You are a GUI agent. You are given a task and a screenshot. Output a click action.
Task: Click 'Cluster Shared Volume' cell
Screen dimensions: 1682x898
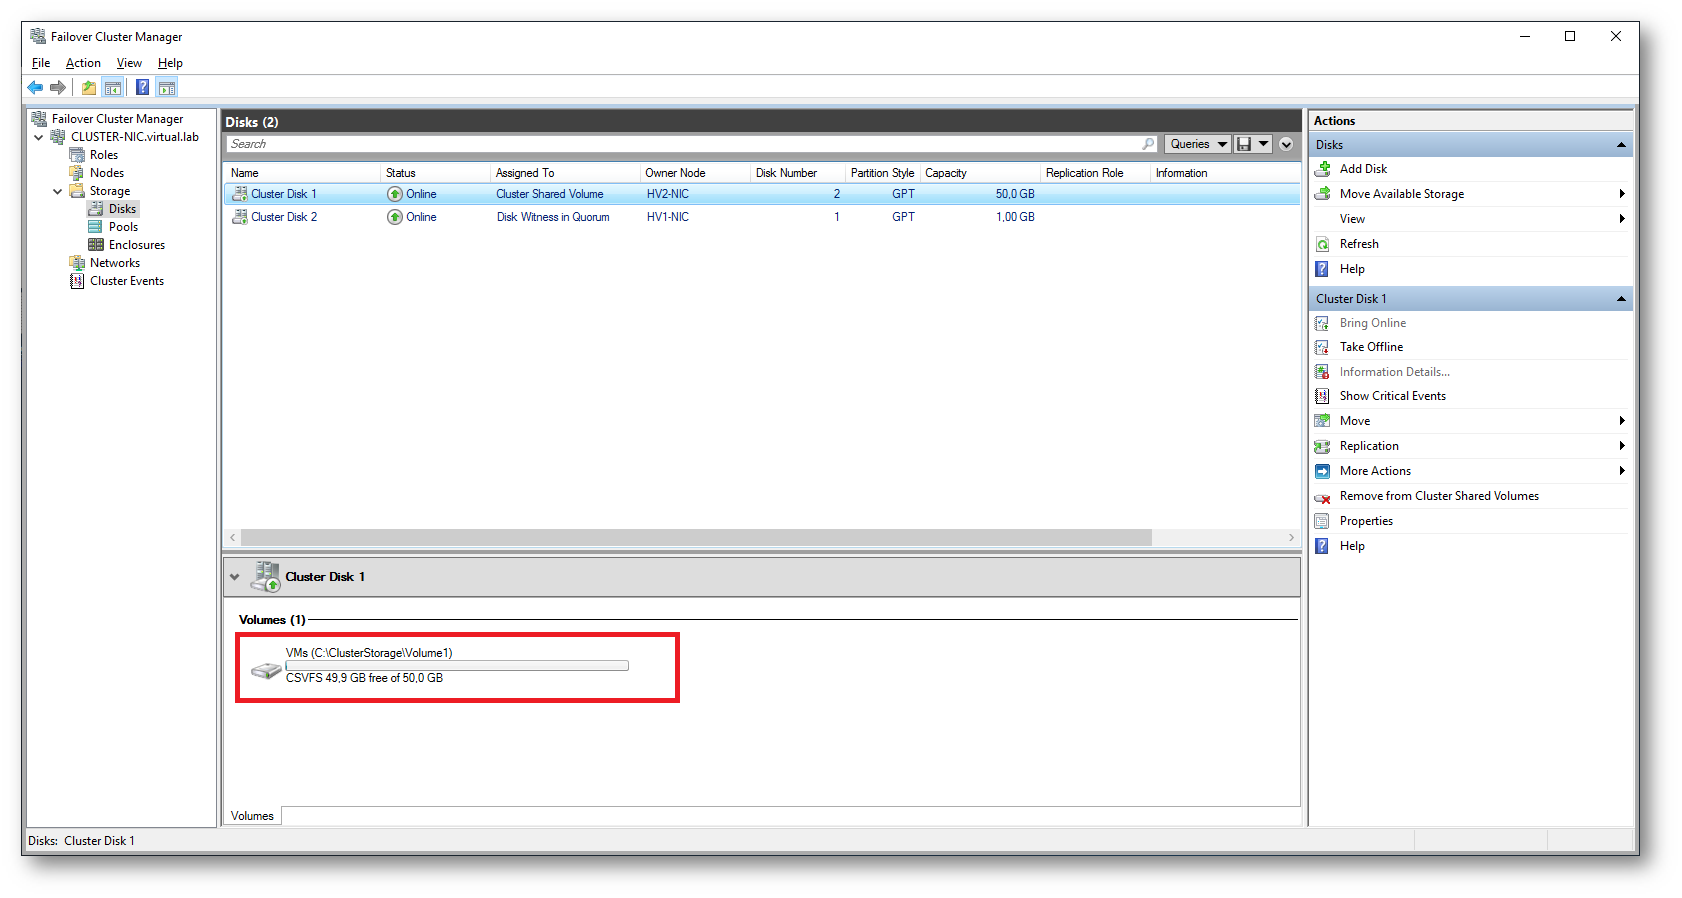click(550, 194)
